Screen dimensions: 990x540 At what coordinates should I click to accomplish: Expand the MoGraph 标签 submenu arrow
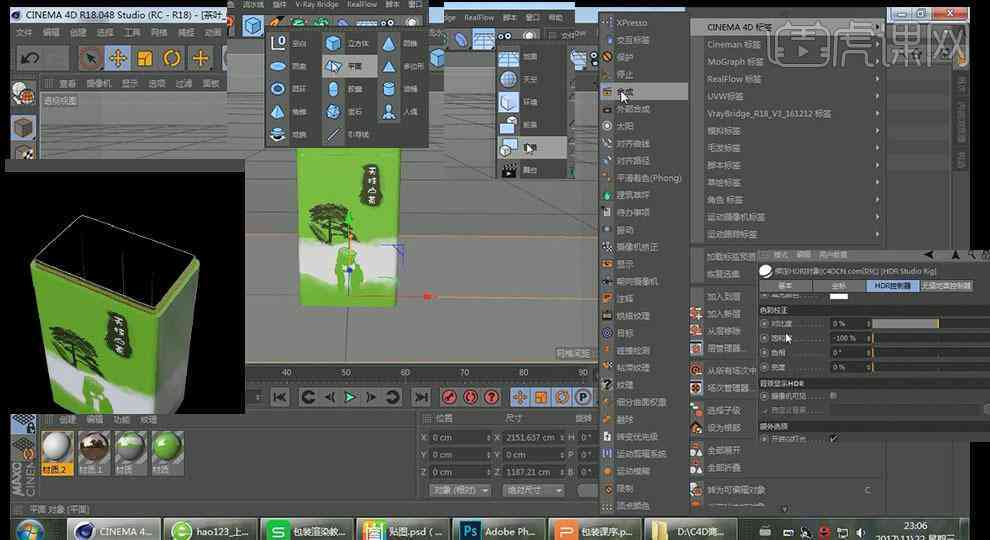click(x=877, y=62)
